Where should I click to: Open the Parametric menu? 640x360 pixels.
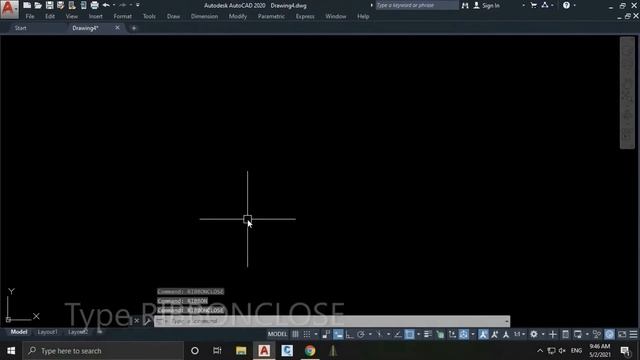pos(271,16)
